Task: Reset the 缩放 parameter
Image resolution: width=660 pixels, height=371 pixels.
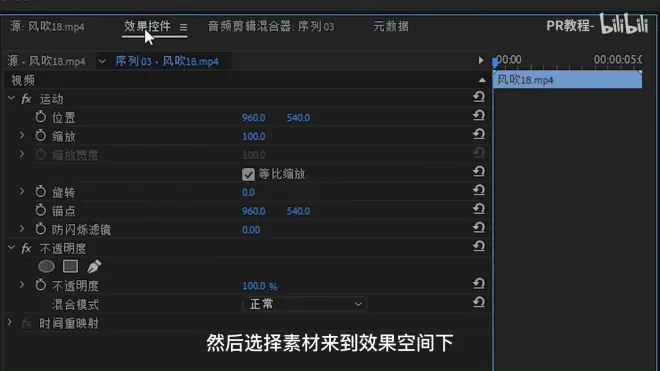Action: [479, 134]
